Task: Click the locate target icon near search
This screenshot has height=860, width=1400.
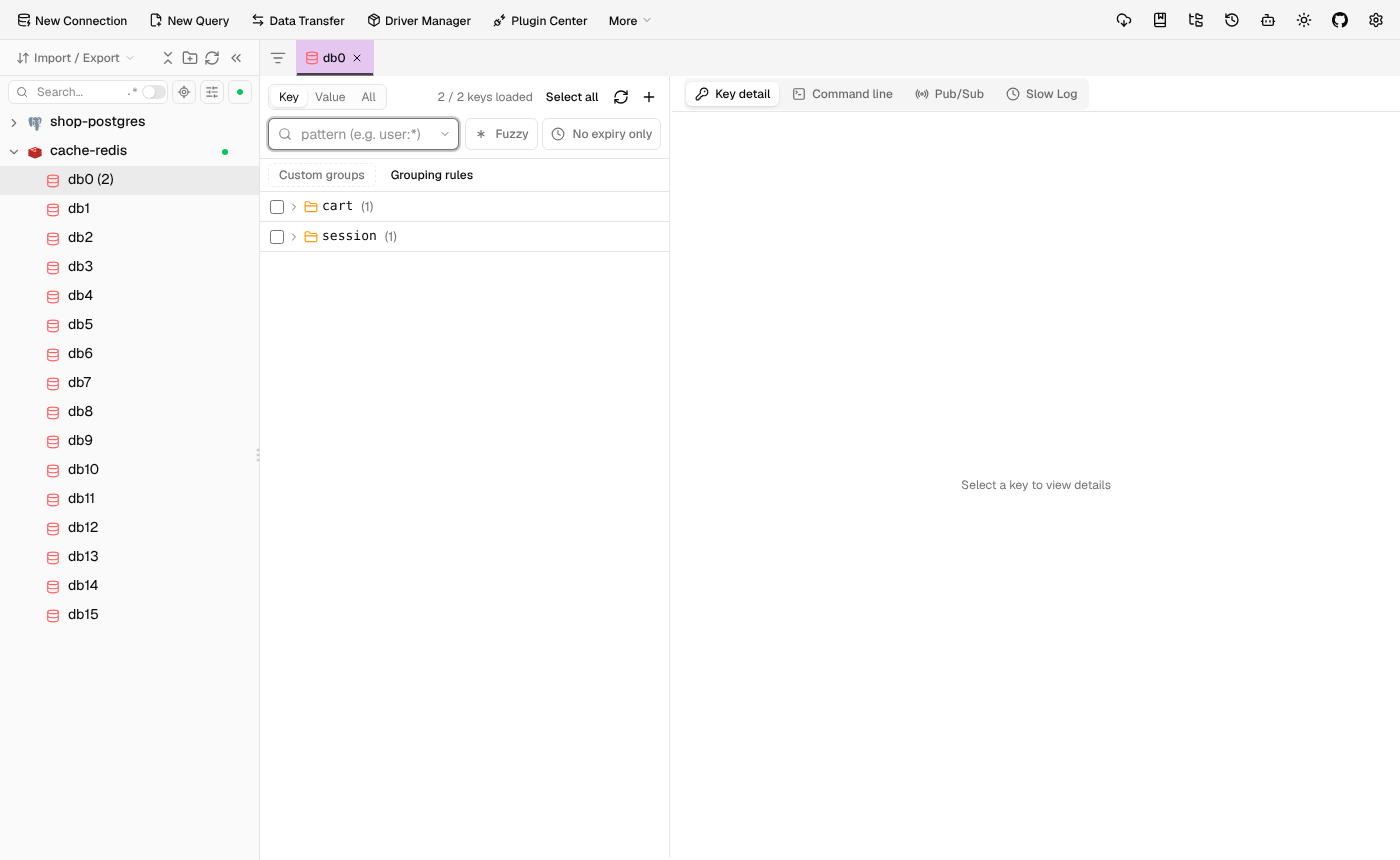Action: point(184,92)
